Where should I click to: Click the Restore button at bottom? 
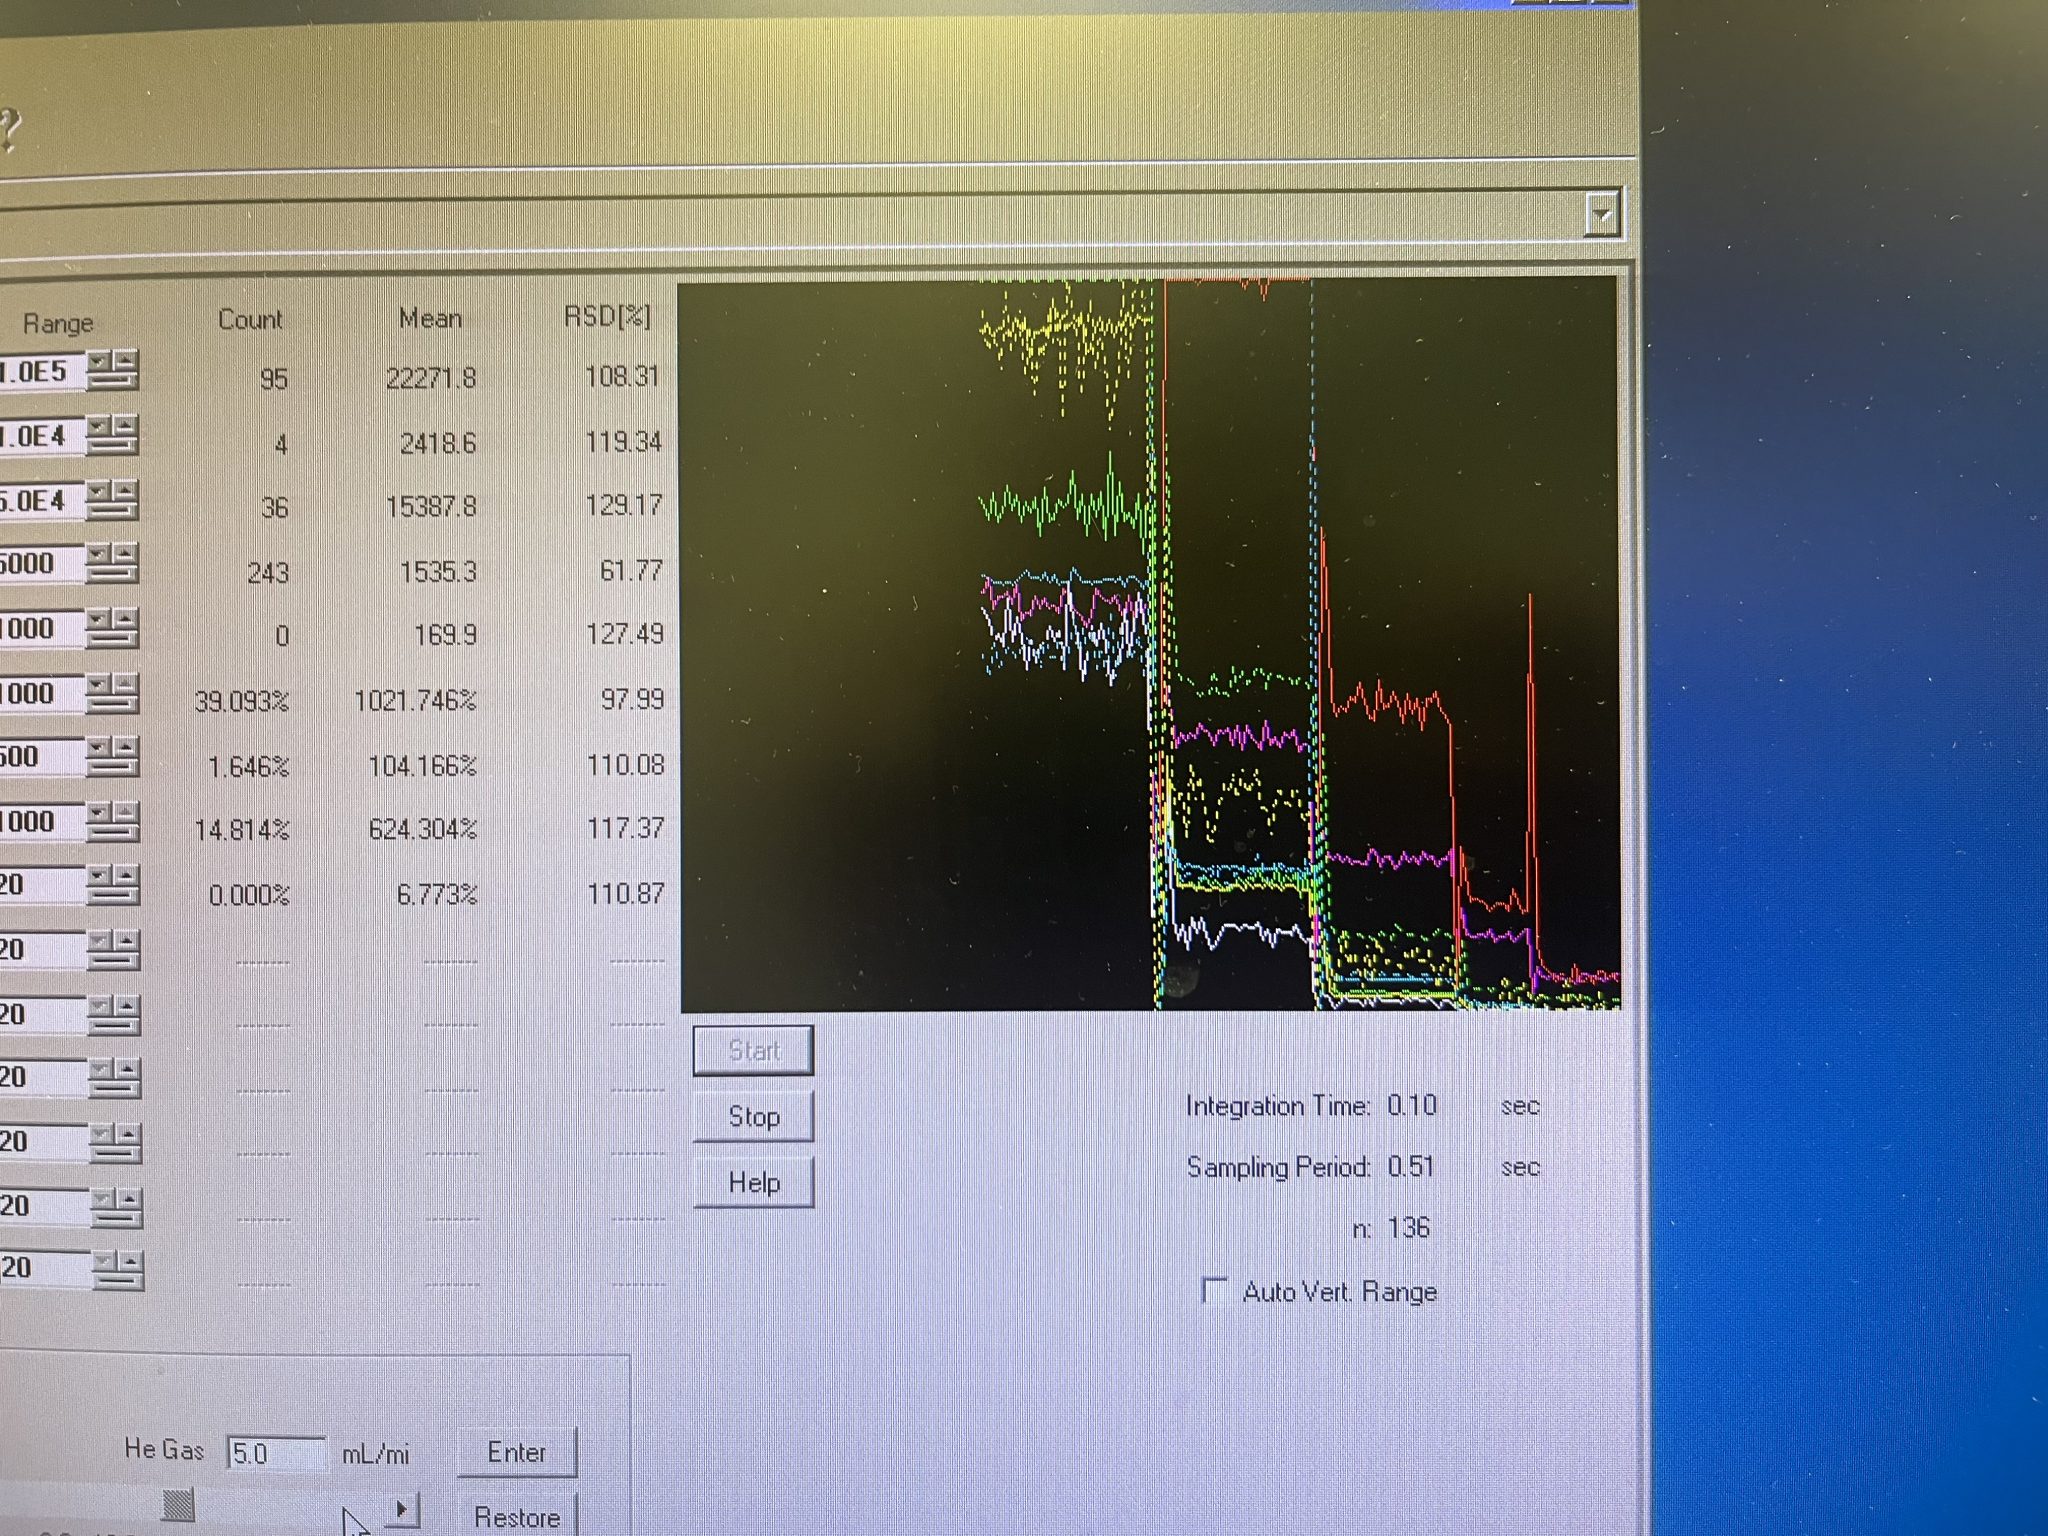click(x=517, y=1516)
